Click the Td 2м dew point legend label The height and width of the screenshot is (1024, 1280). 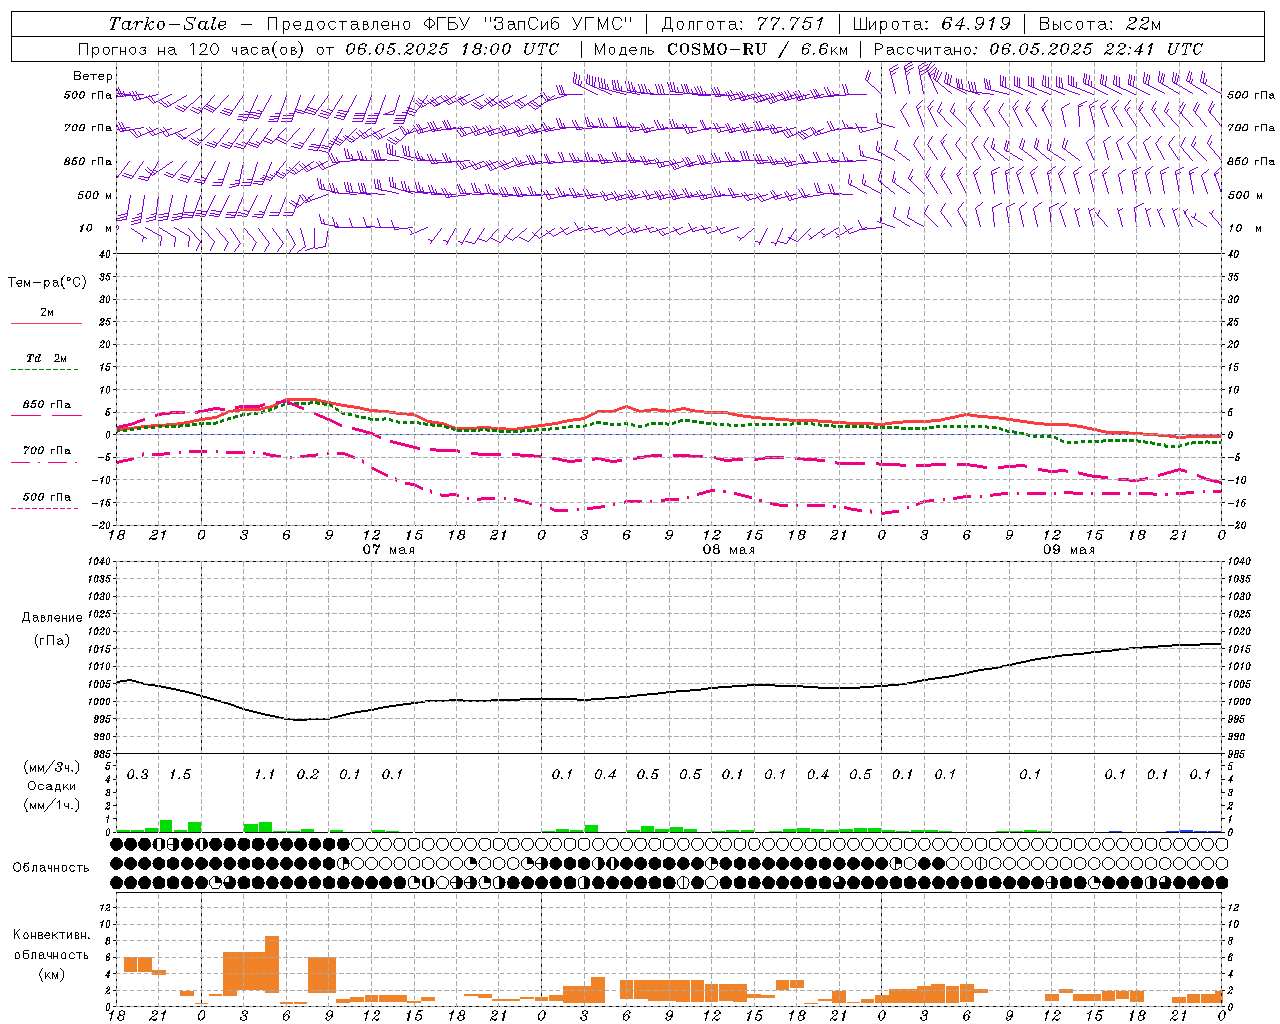click(x=47, y=358)
